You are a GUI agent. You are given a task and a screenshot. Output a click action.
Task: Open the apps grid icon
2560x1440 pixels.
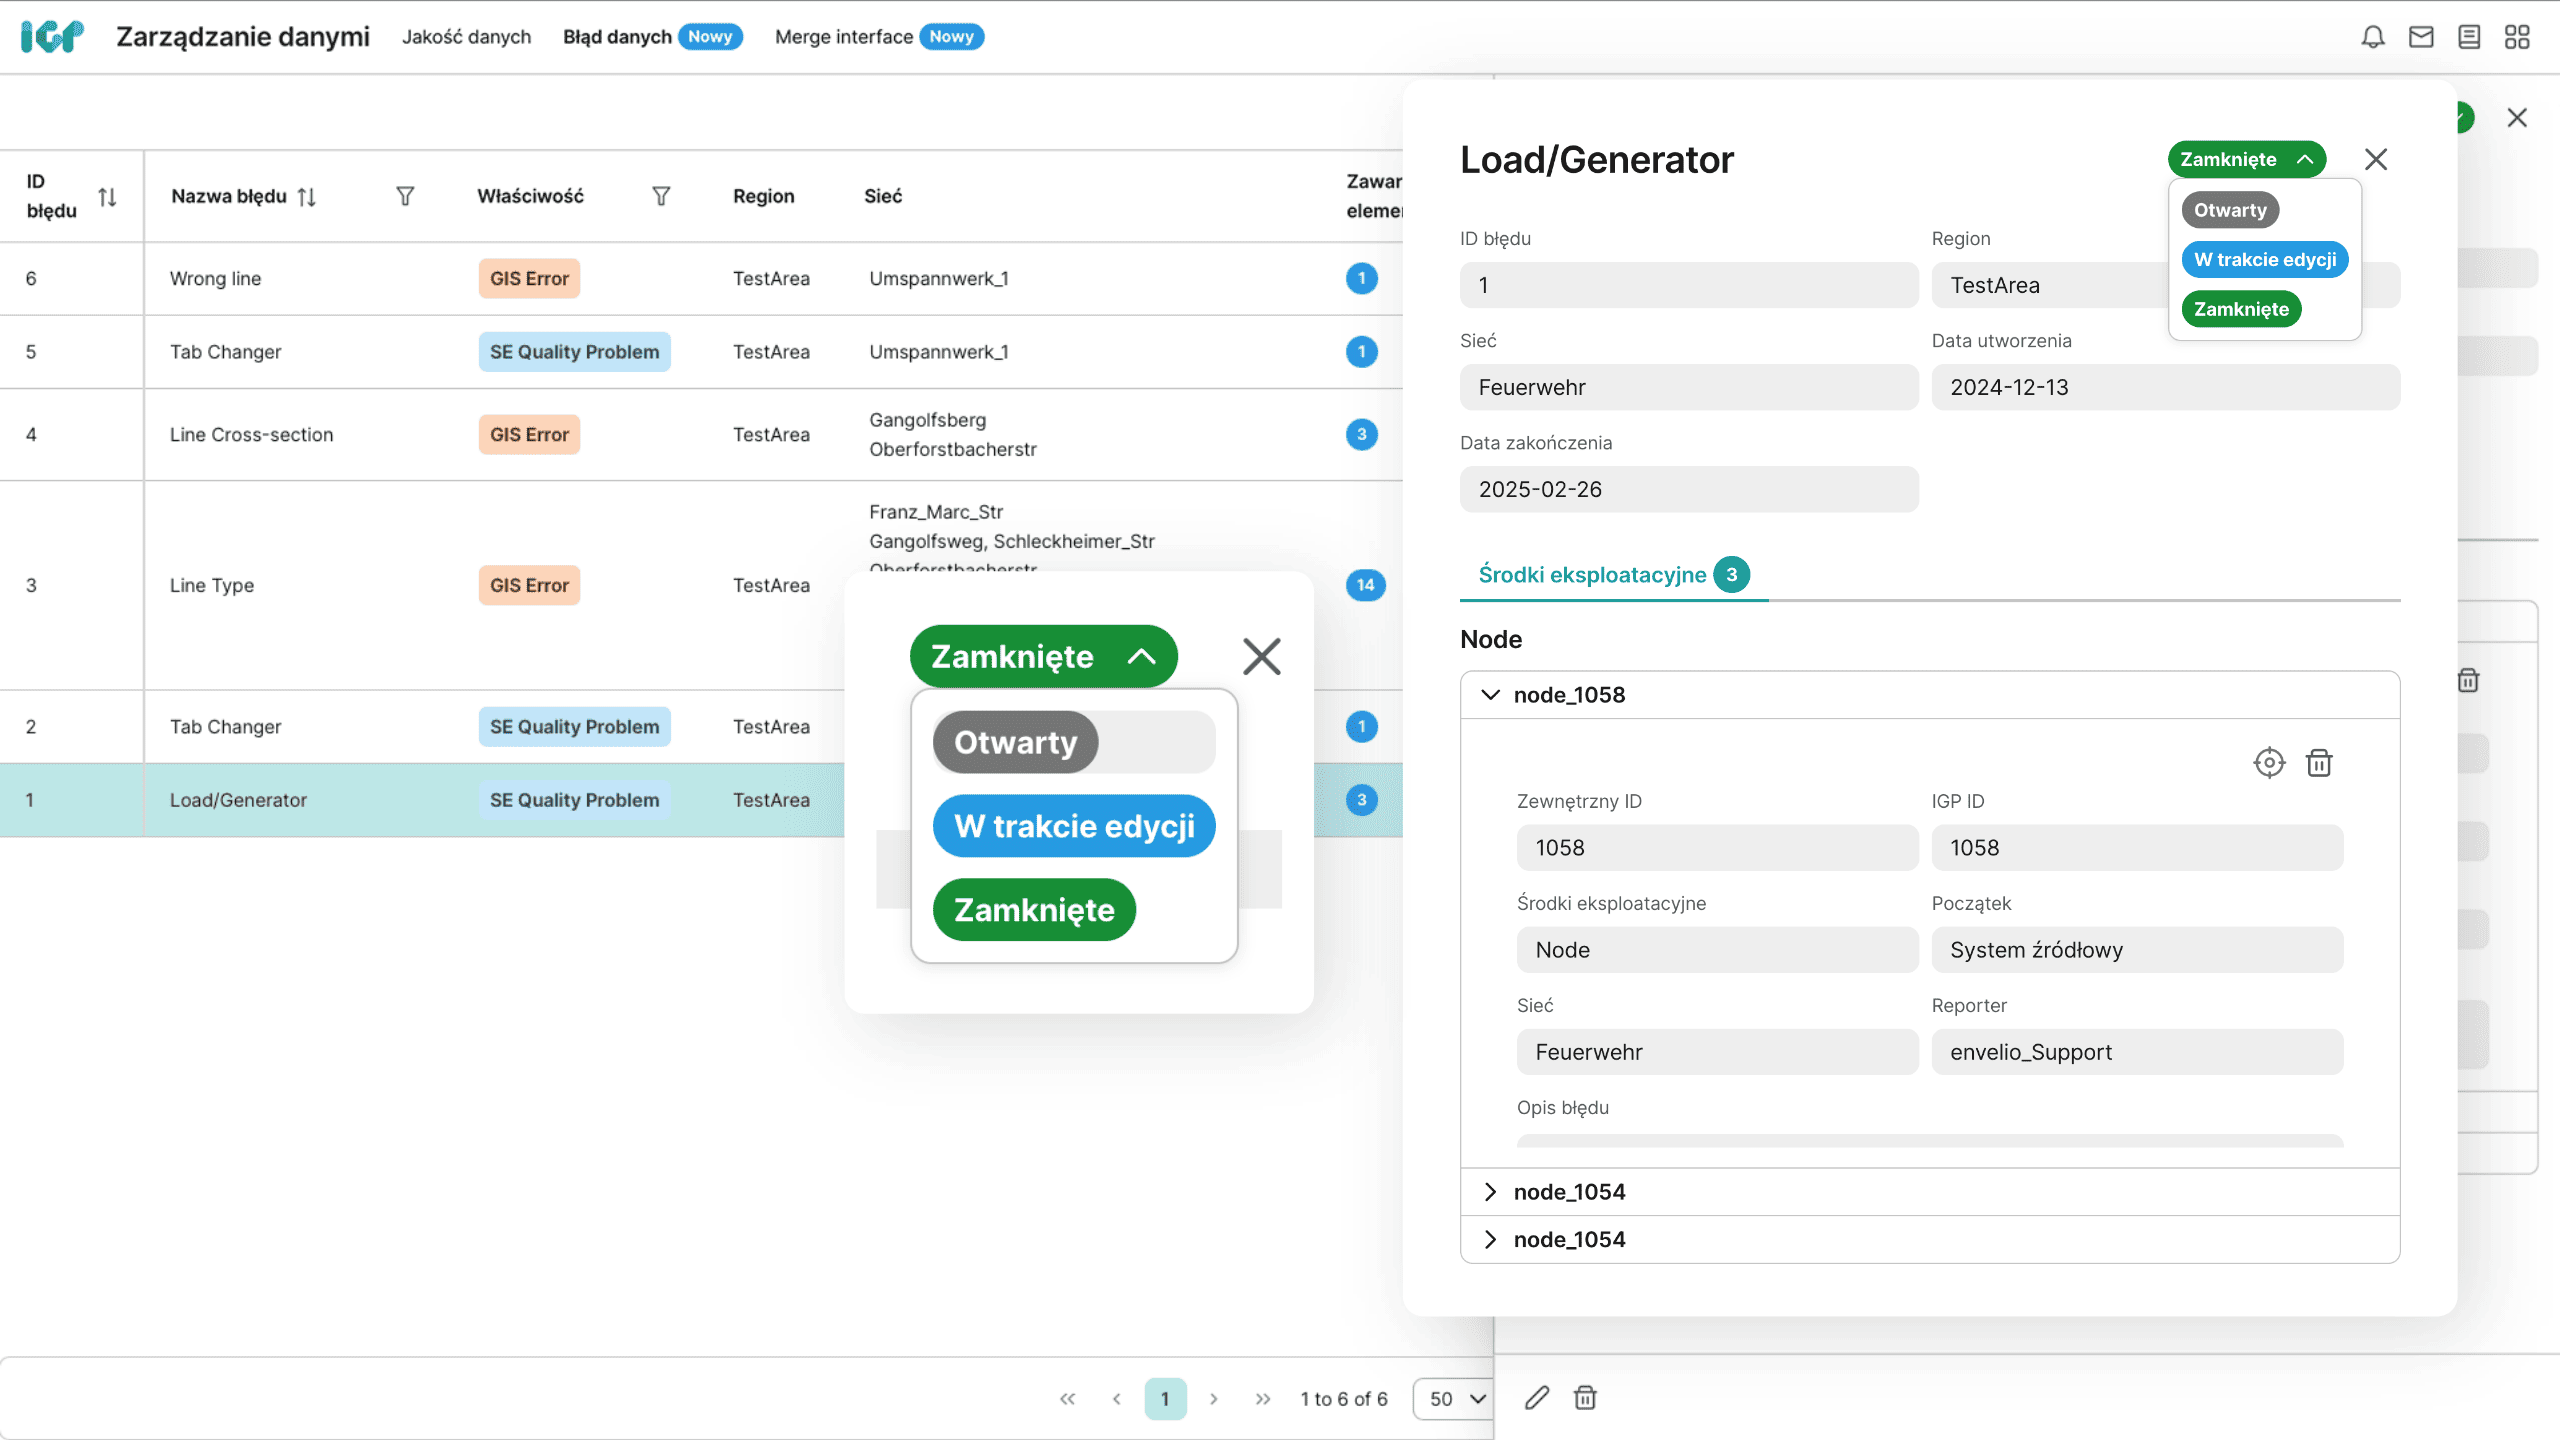(2517, 37)
